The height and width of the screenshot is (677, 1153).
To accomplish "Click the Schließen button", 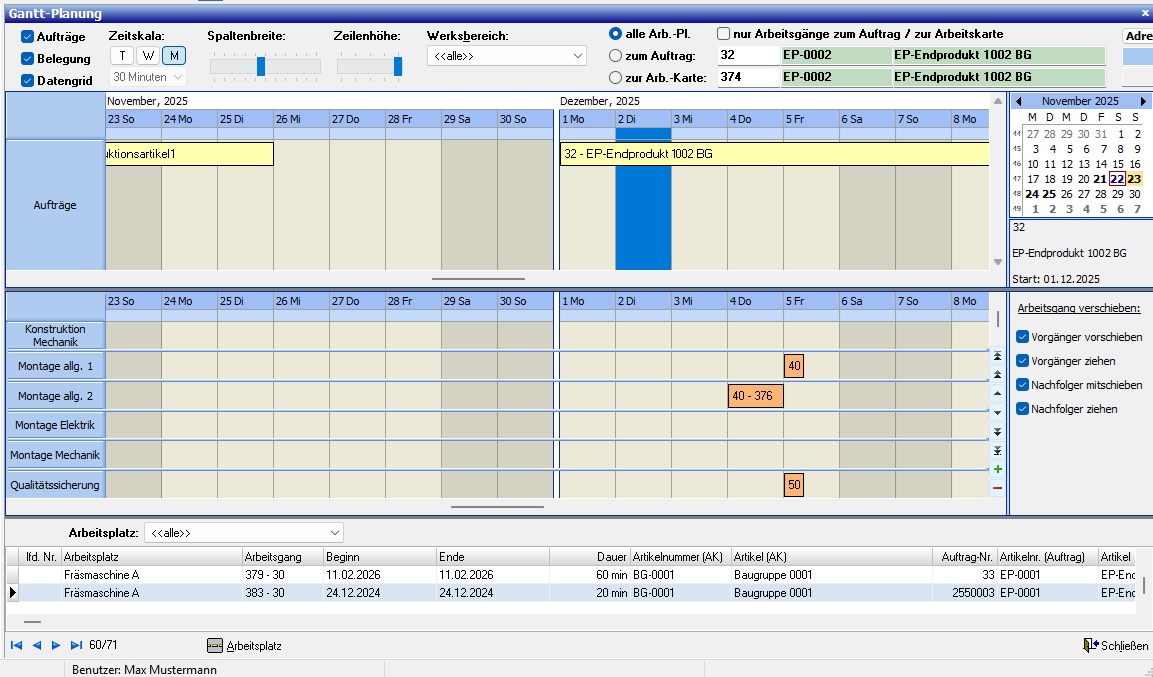I will [1116, 646].
